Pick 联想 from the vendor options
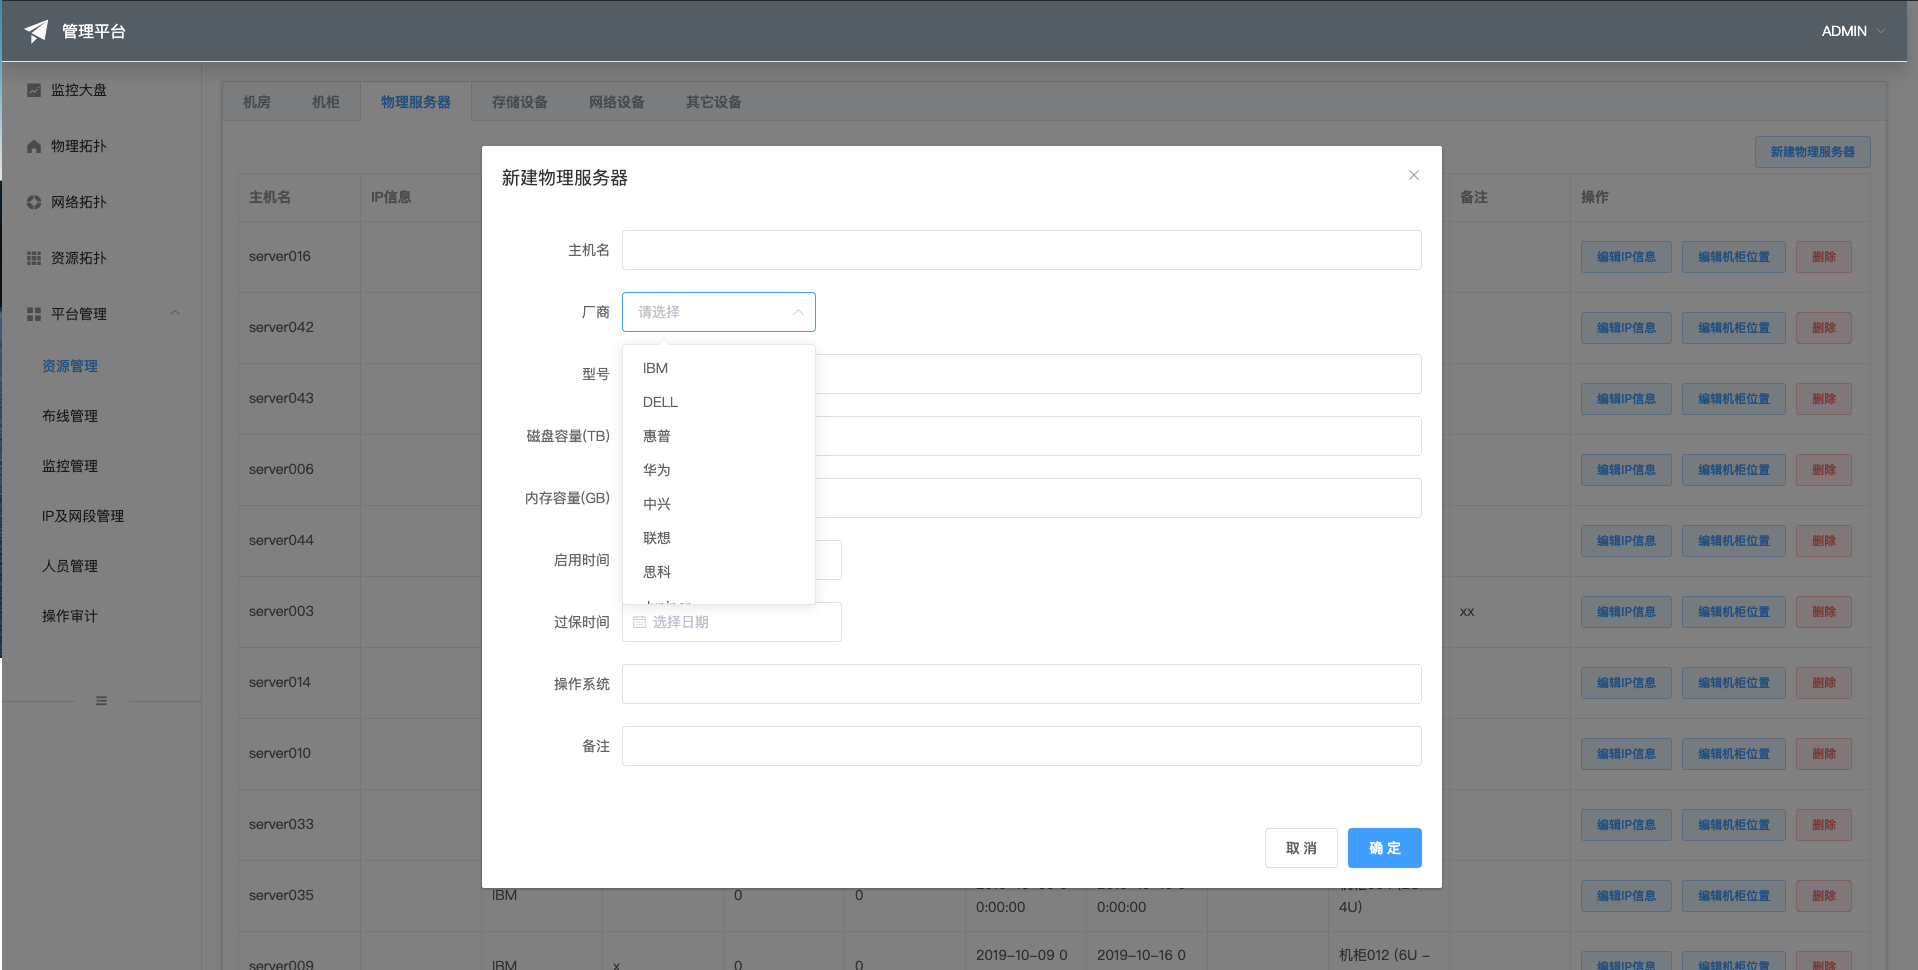 pyautogui.click(x=719, y=538)
